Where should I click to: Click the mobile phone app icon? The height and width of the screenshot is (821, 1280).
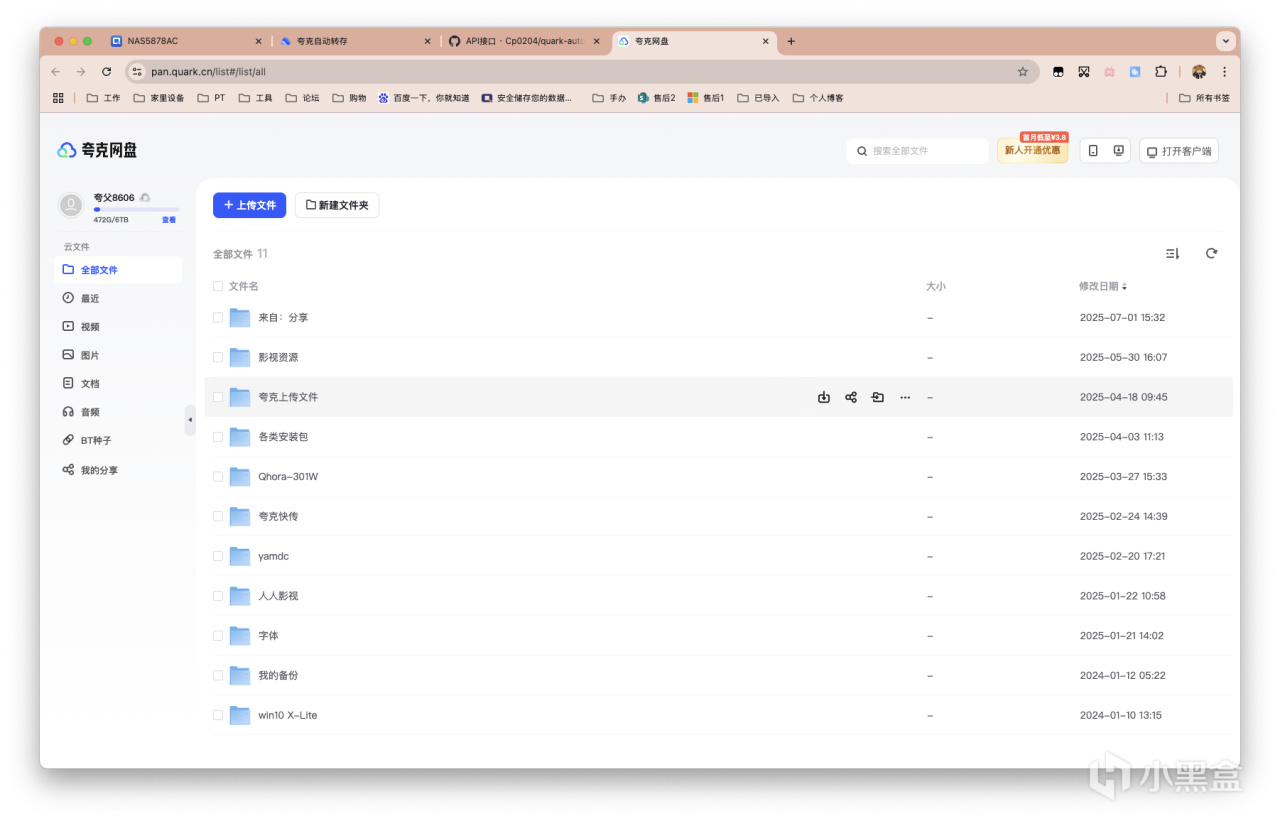click(1093, 151)
